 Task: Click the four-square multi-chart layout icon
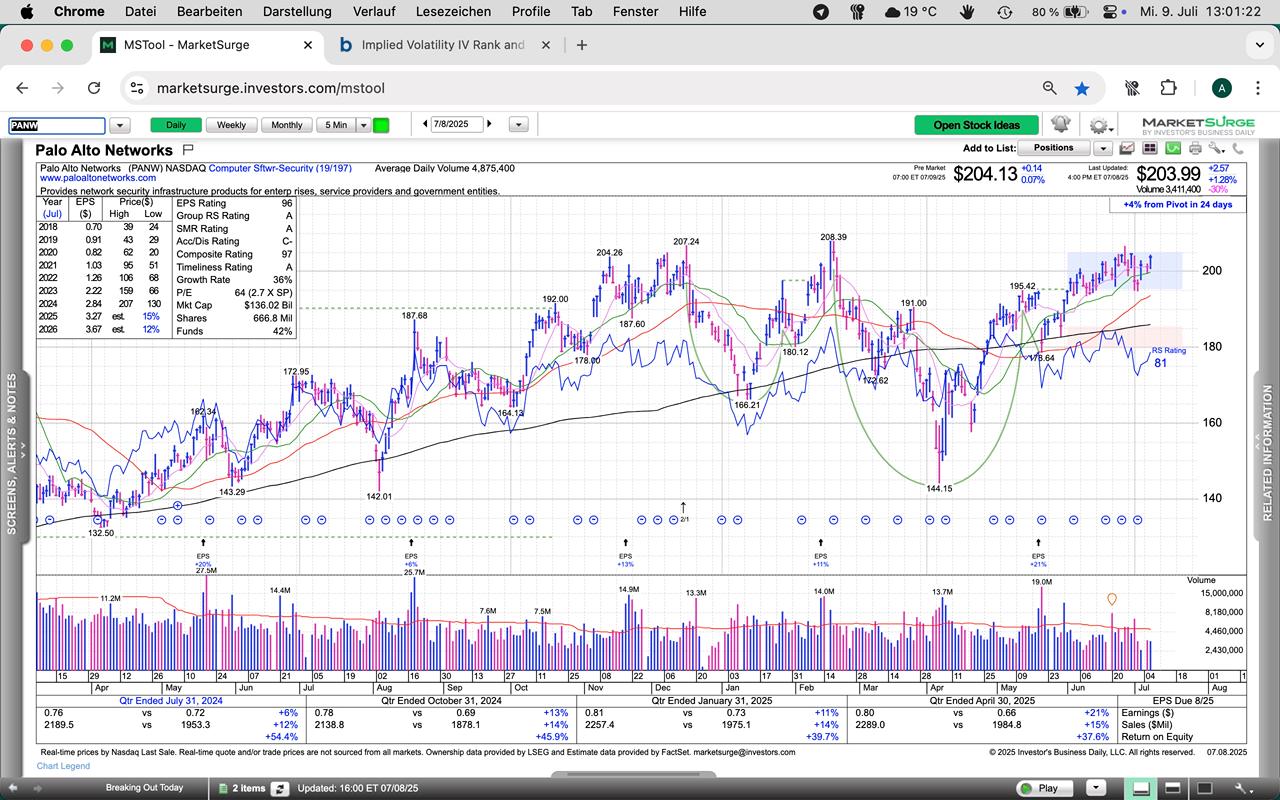(1149, 149)
